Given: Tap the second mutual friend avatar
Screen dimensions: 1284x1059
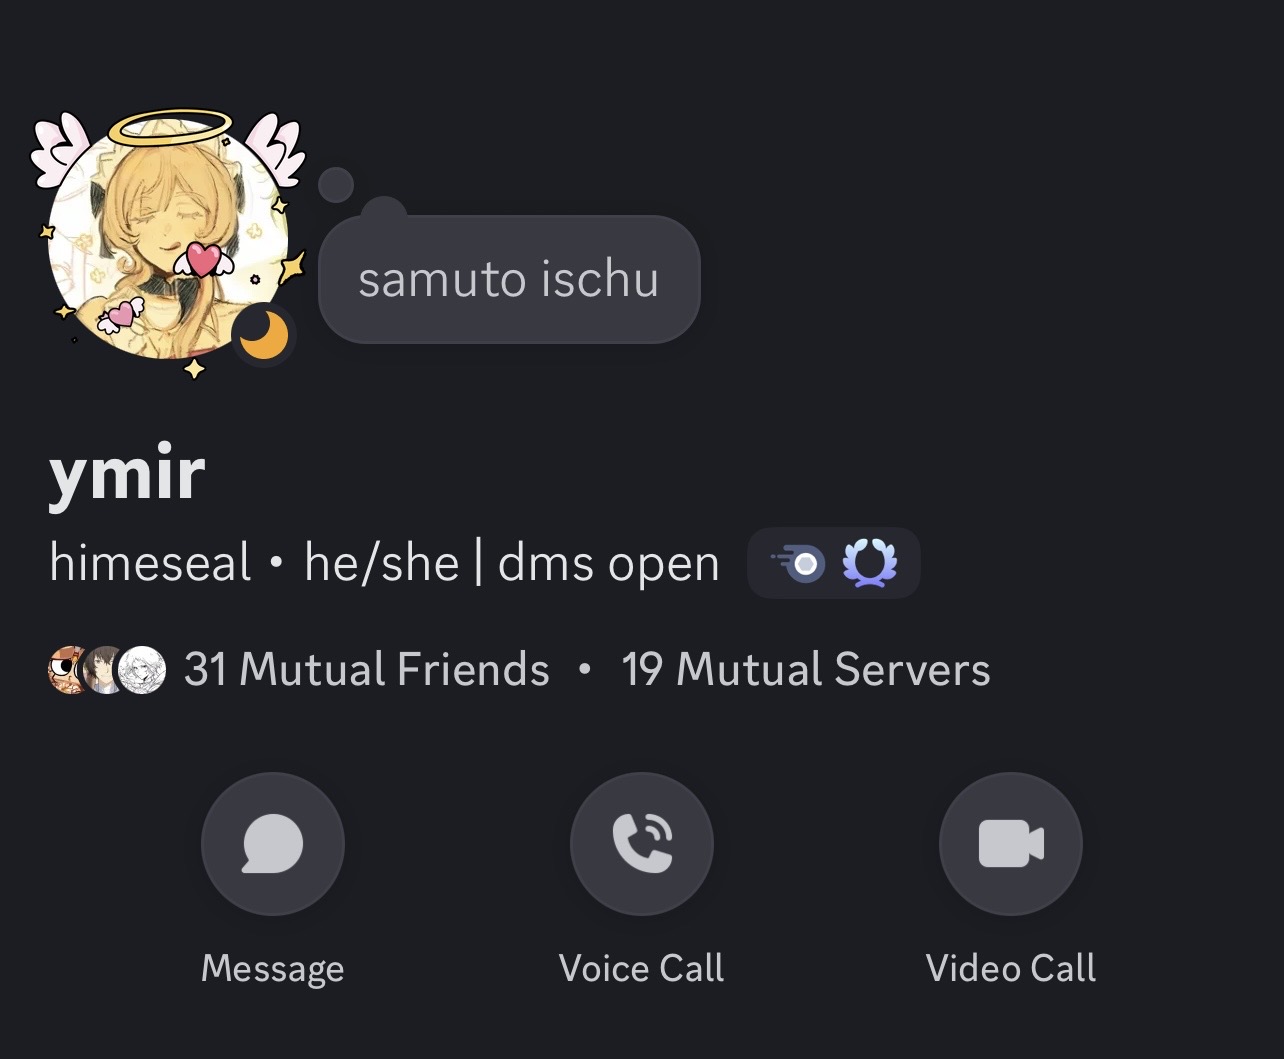Looking at the screenshot, I should click(105, 670).
